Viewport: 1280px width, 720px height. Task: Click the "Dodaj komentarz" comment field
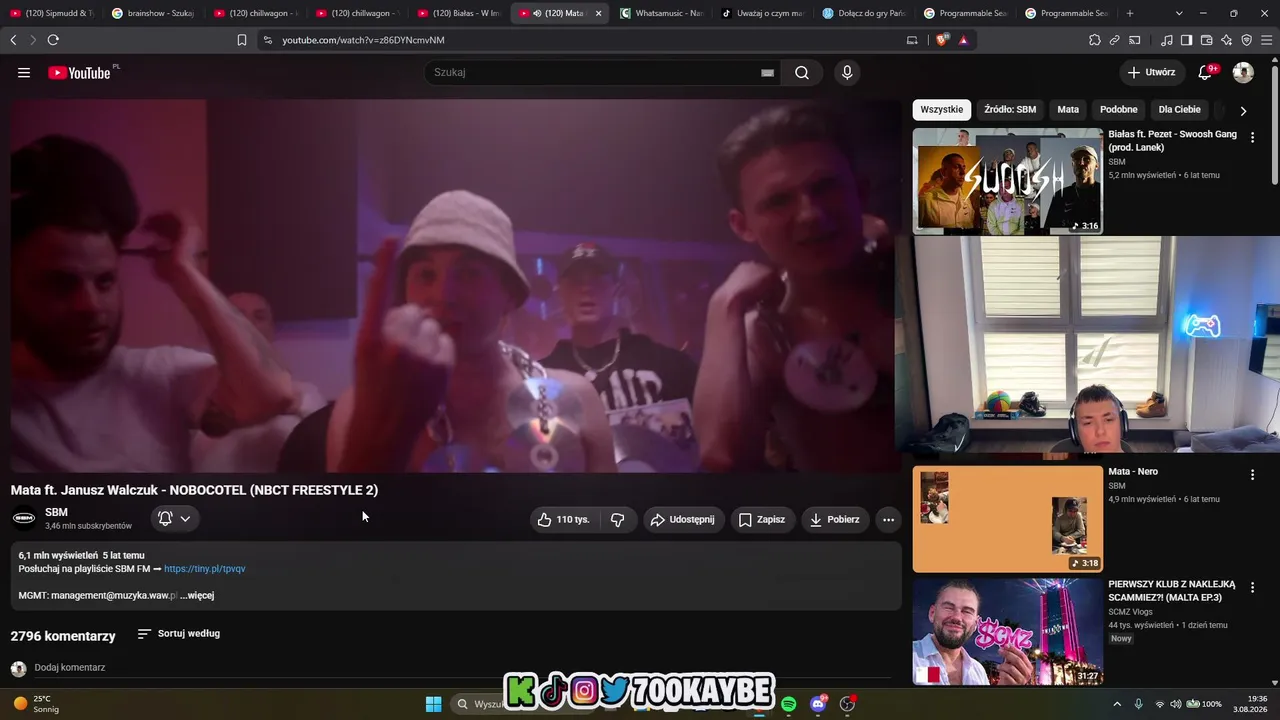[460, 668]
